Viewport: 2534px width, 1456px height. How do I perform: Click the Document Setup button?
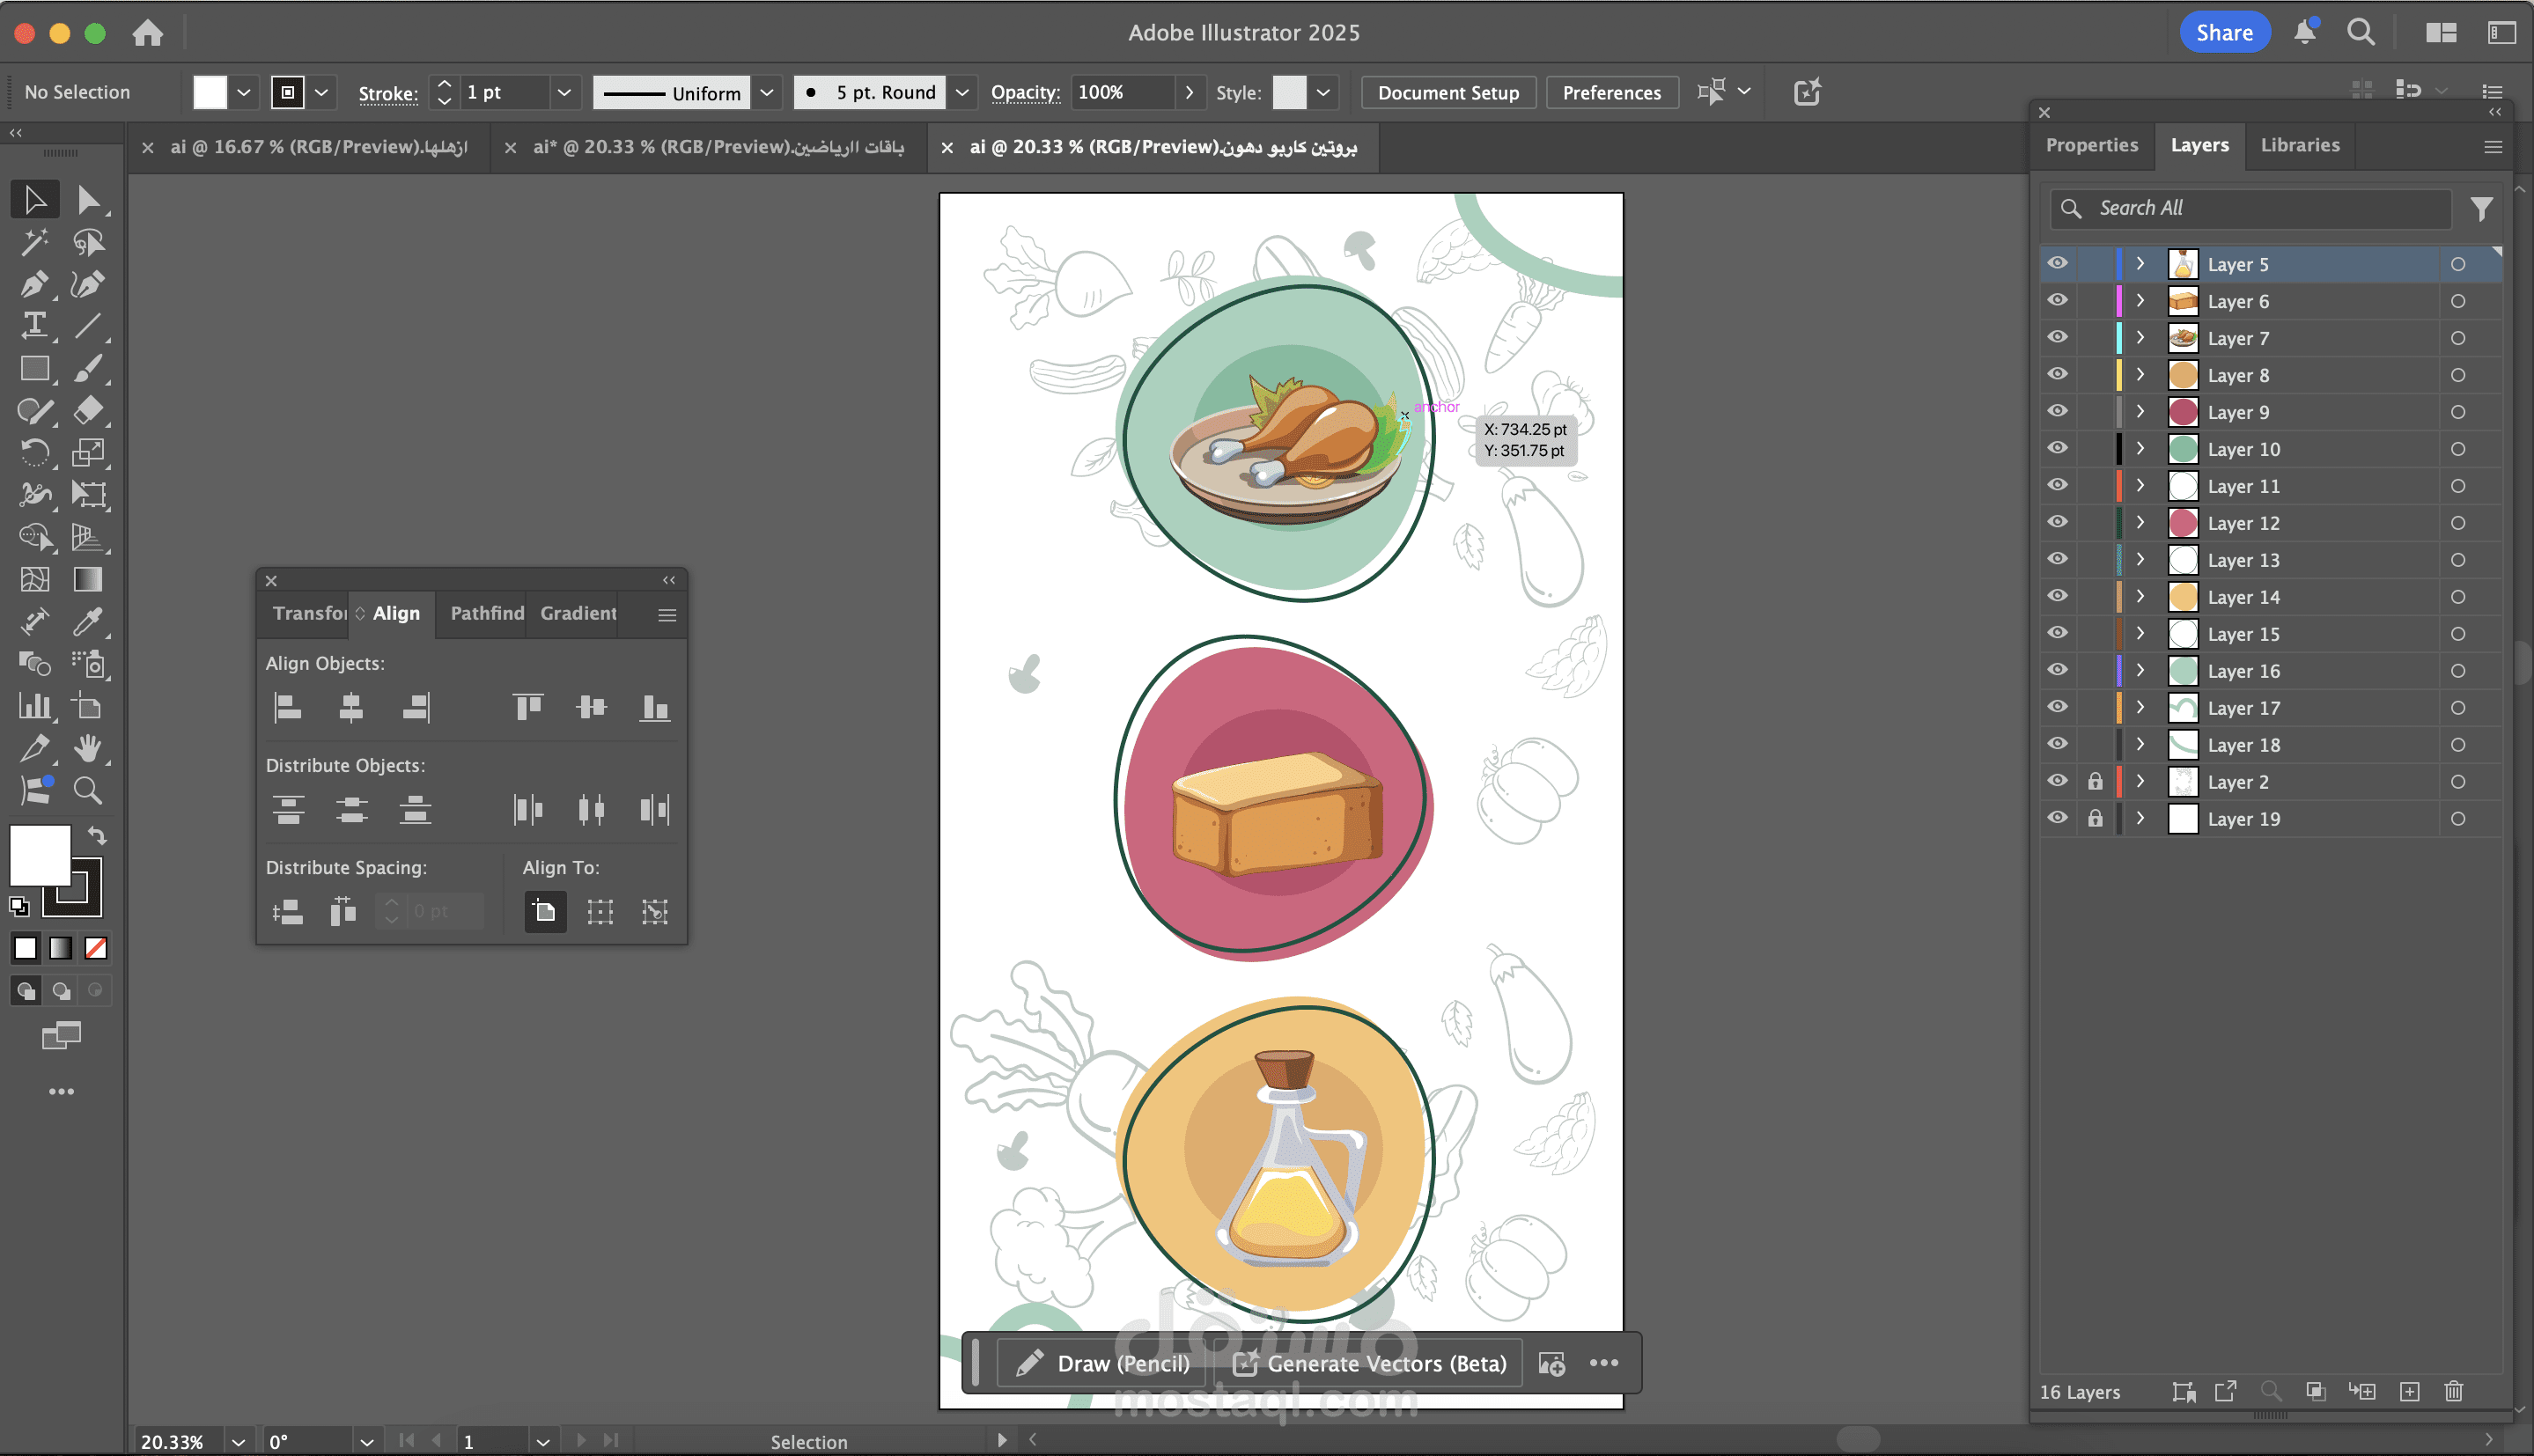point(1447,93)
